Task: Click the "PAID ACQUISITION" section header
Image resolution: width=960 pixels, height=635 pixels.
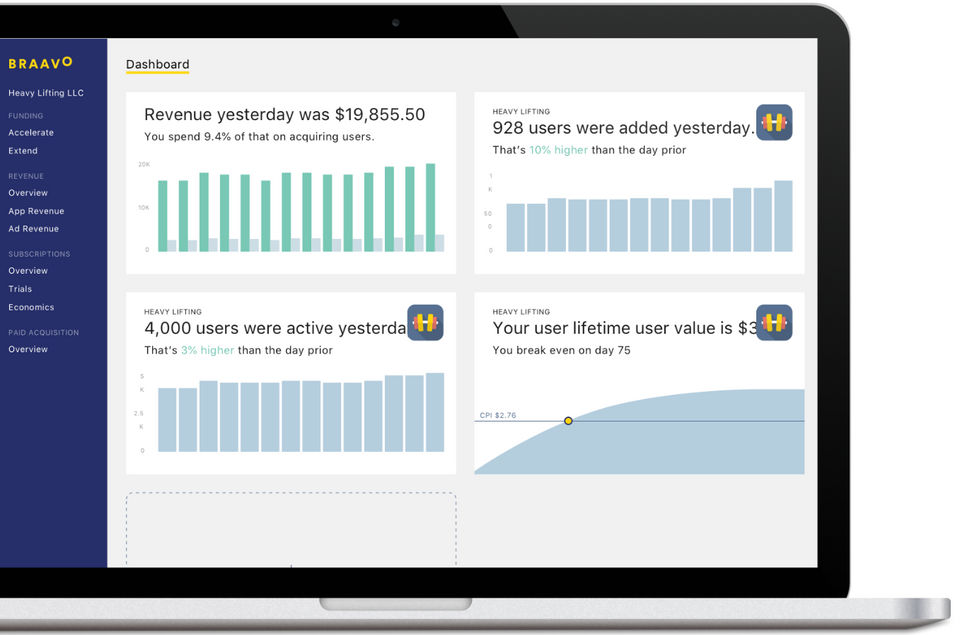Action: [43, 333]
